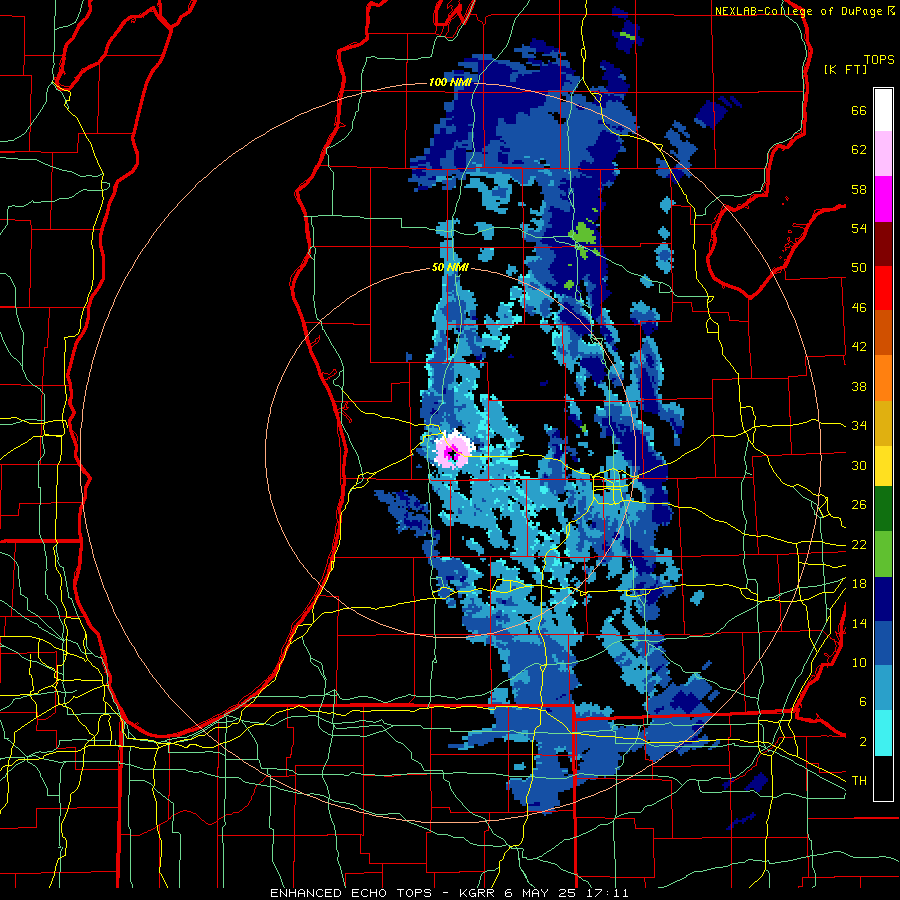Screen dimensions: 900x900
Task: Click the '22' legend value label
Action: tap(859, 544)
